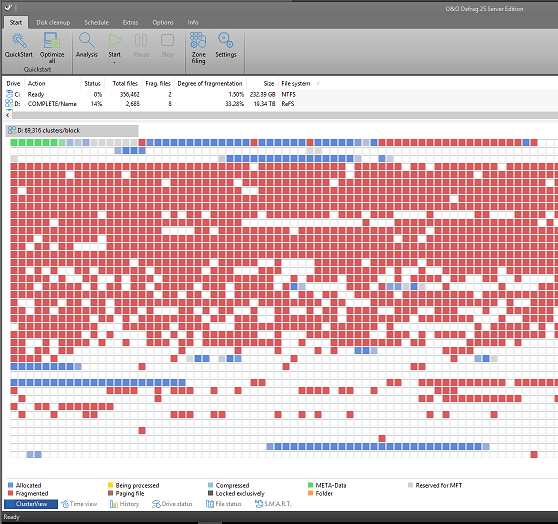Select 'COMPLETE/Name' action on D: row
This screenshot has height=524, width=558.
point(52,104)
